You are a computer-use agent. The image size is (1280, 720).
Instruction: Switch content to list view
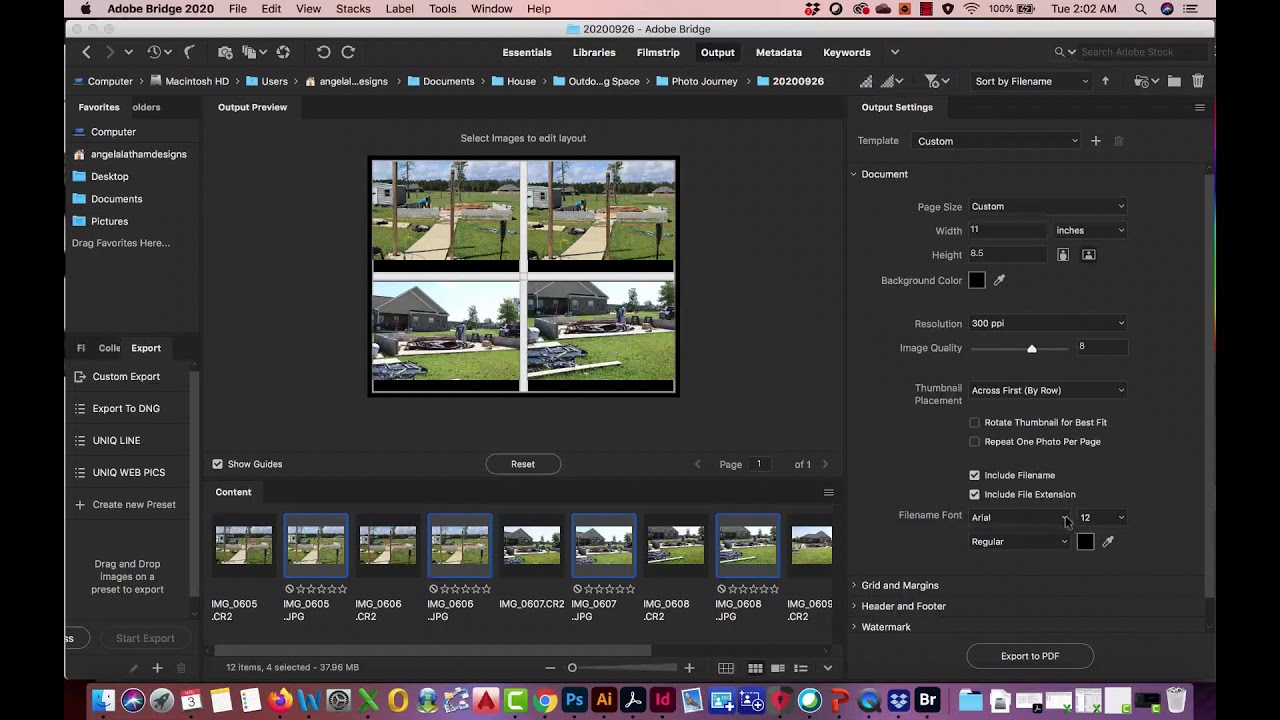coord(801,668)
